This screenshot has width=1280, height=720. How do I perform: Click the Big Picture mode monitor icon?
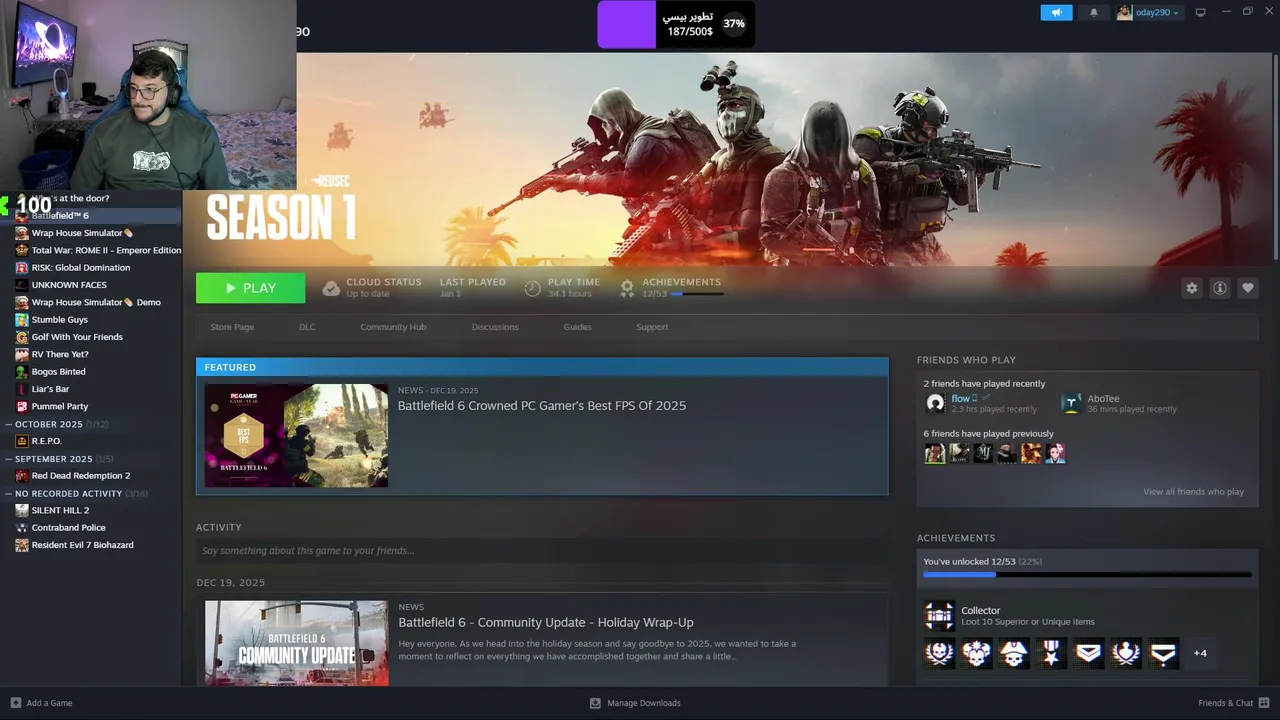tap(1201, 12)
